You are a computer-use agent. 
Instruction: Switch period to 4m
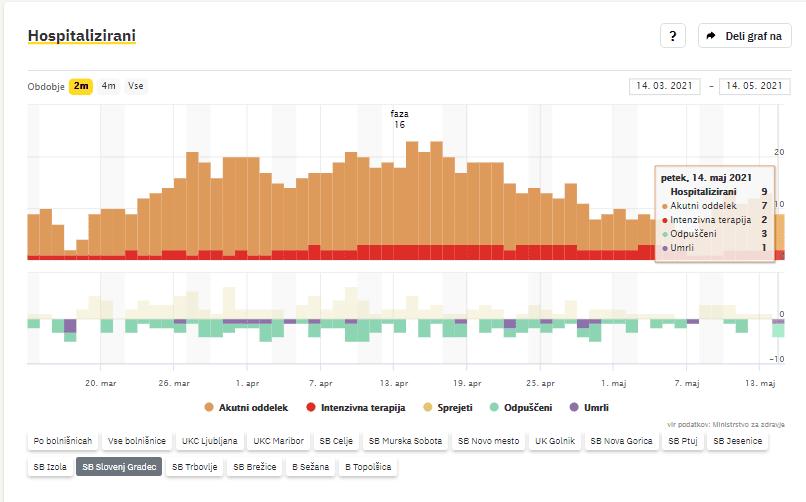click(x=108, y=86)
